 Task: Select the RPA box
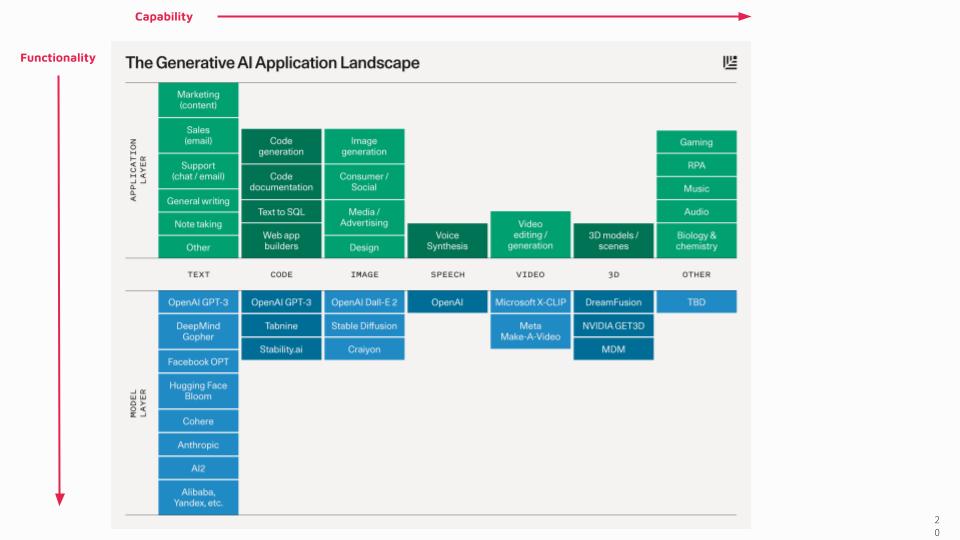tap(697, 165)
